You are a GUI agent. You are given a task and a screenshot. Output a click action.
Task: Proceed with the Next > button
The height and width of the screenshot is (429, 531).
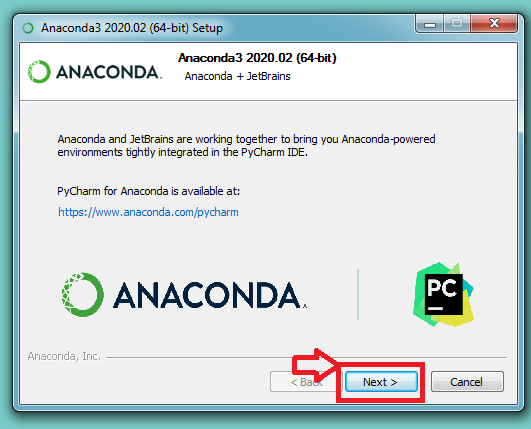pyautogui.click(x=381, y=382)
